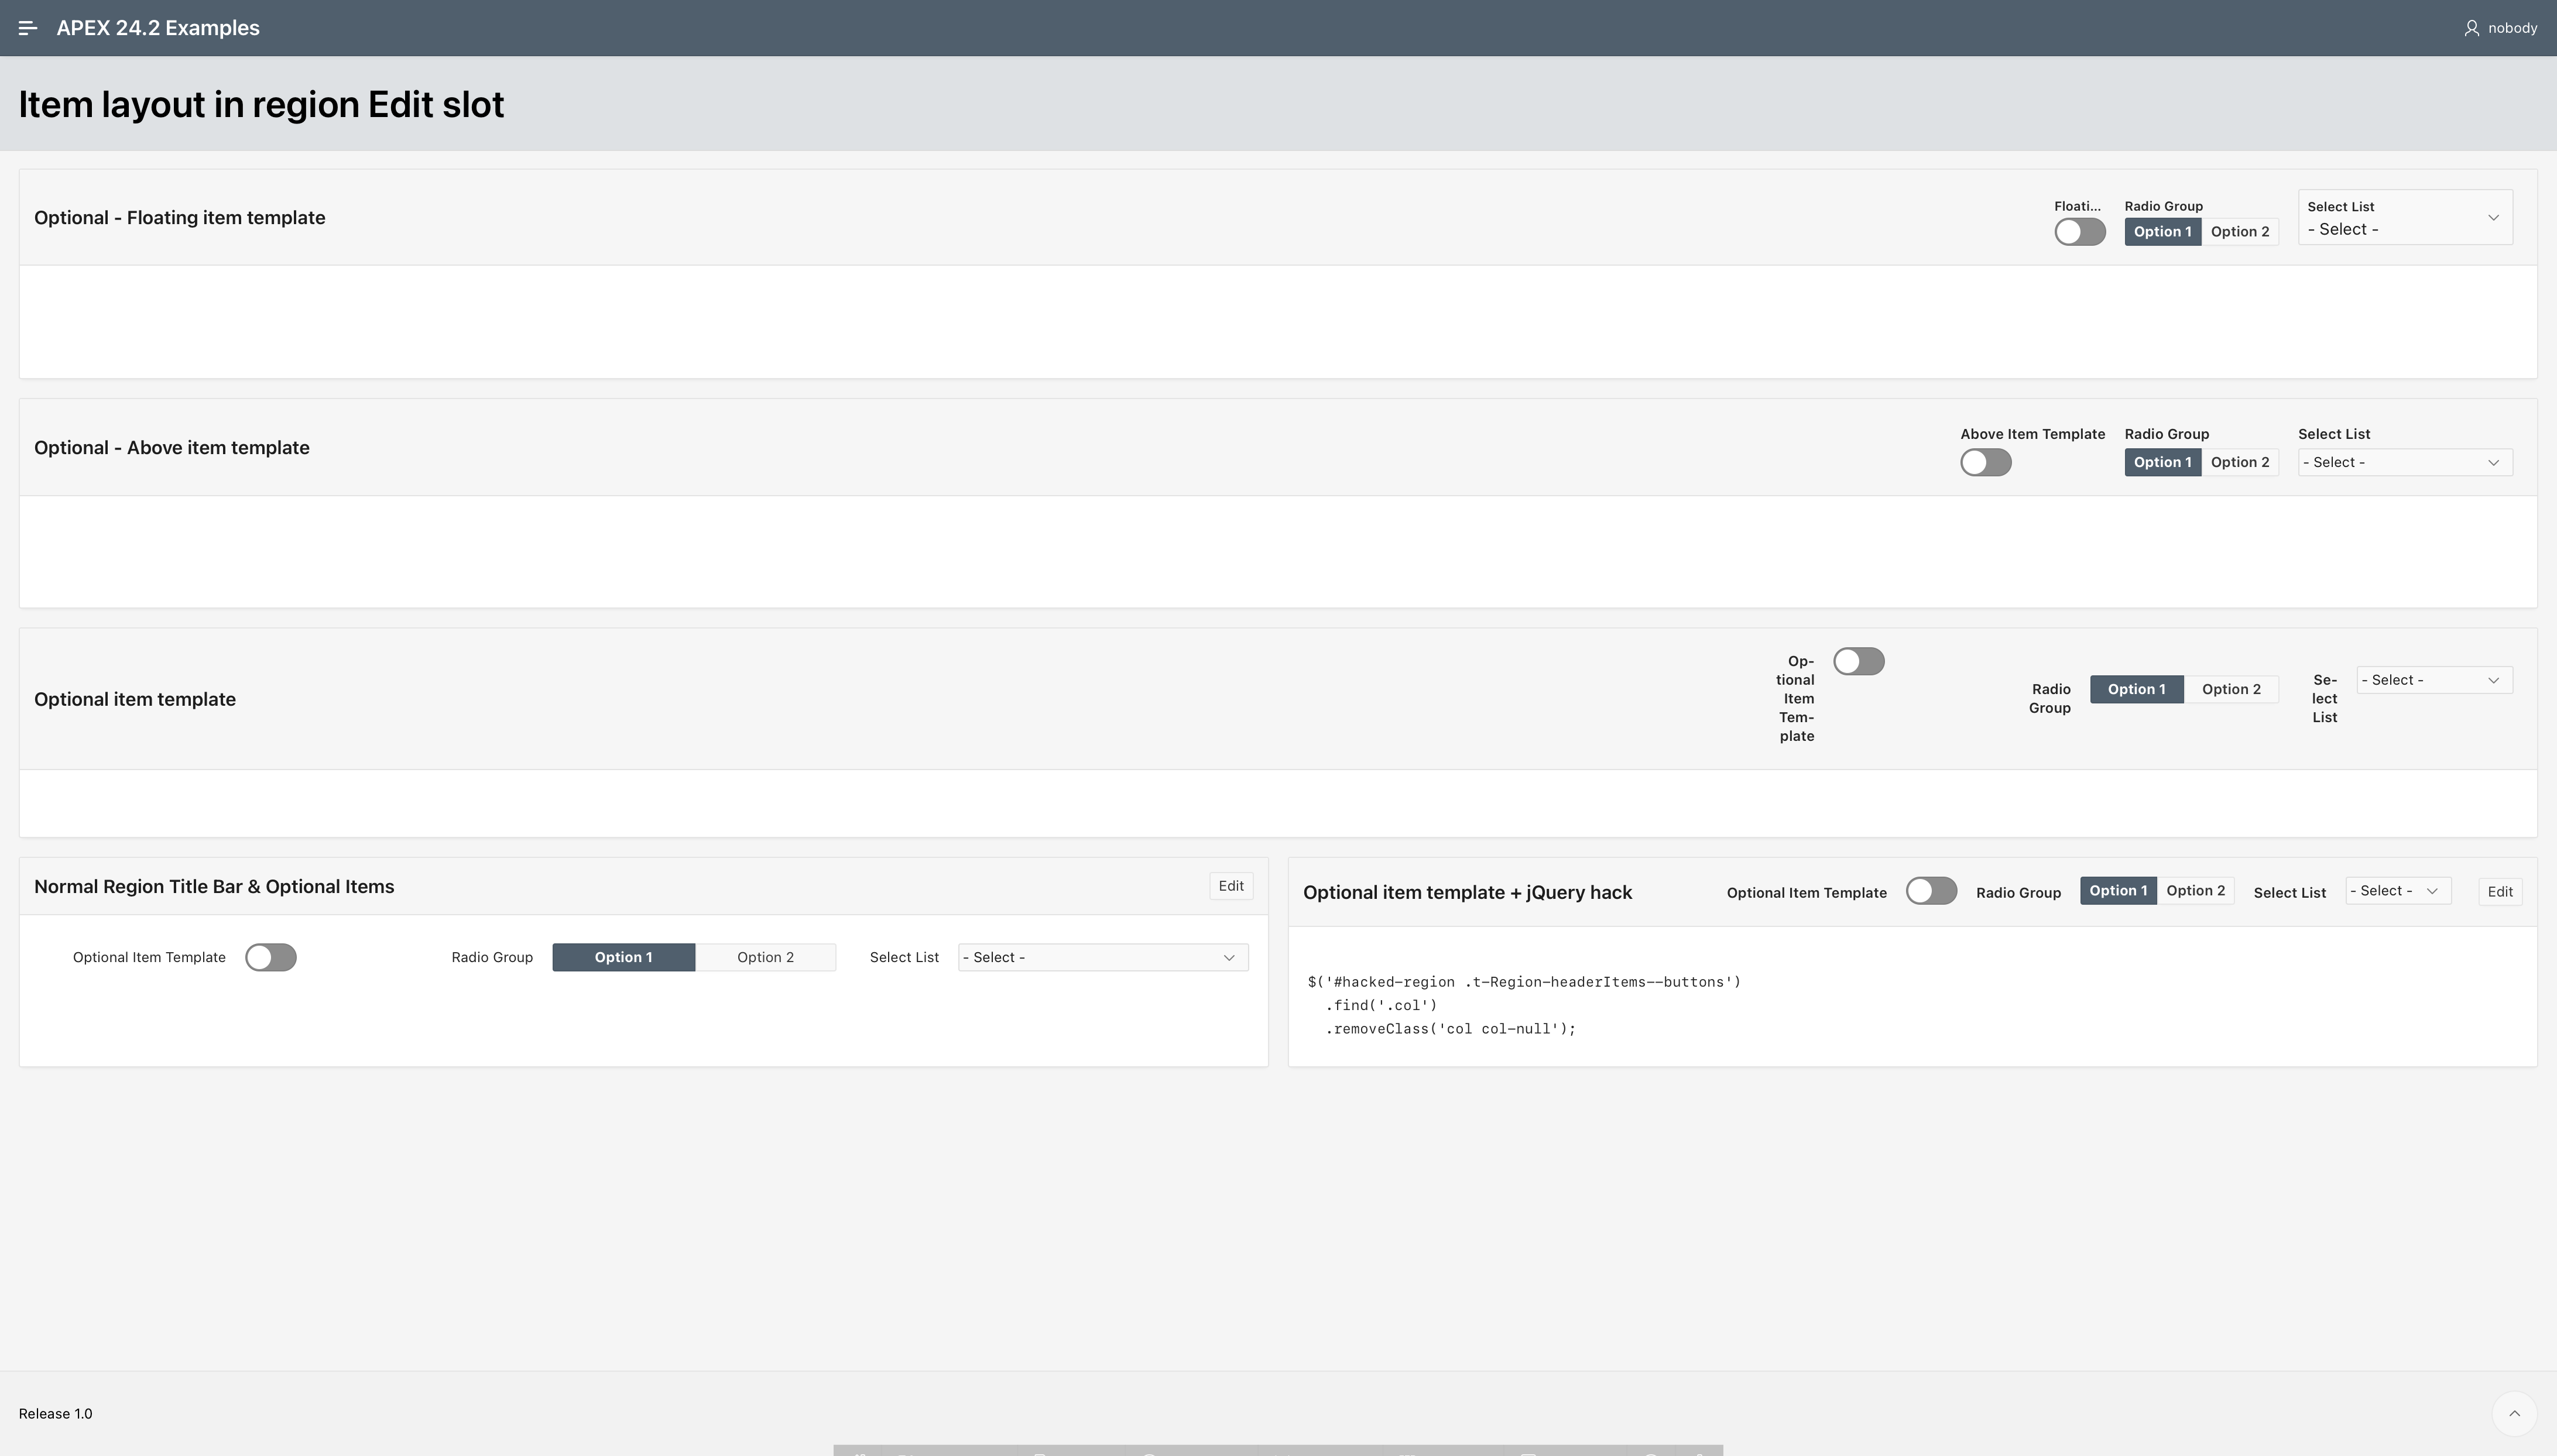Choose Option 2 in Optional item template region

2230,689
